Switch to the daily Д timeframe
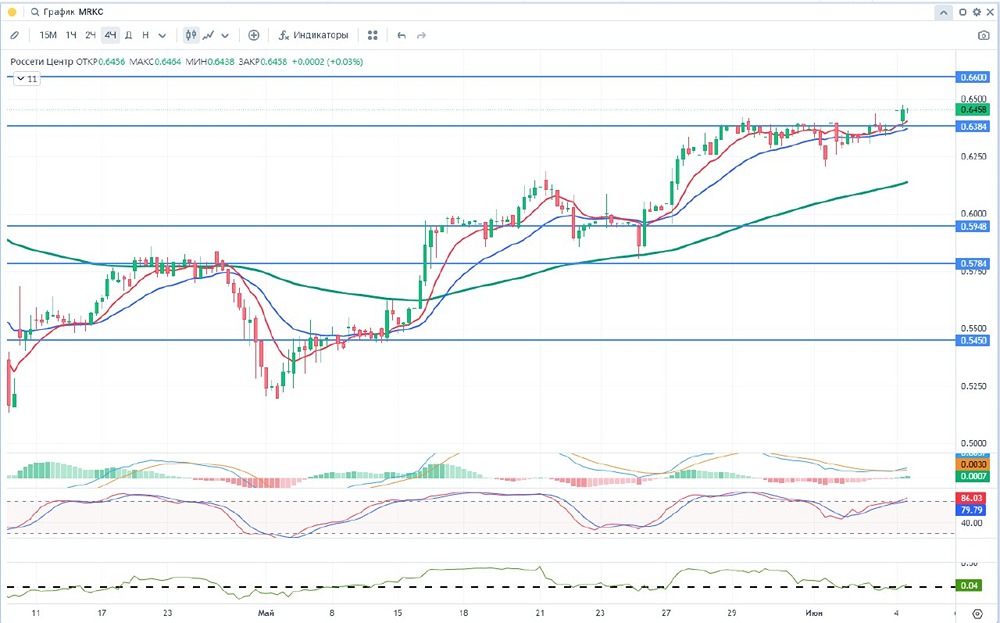The image size is (1000, 623). coord(128,36)
